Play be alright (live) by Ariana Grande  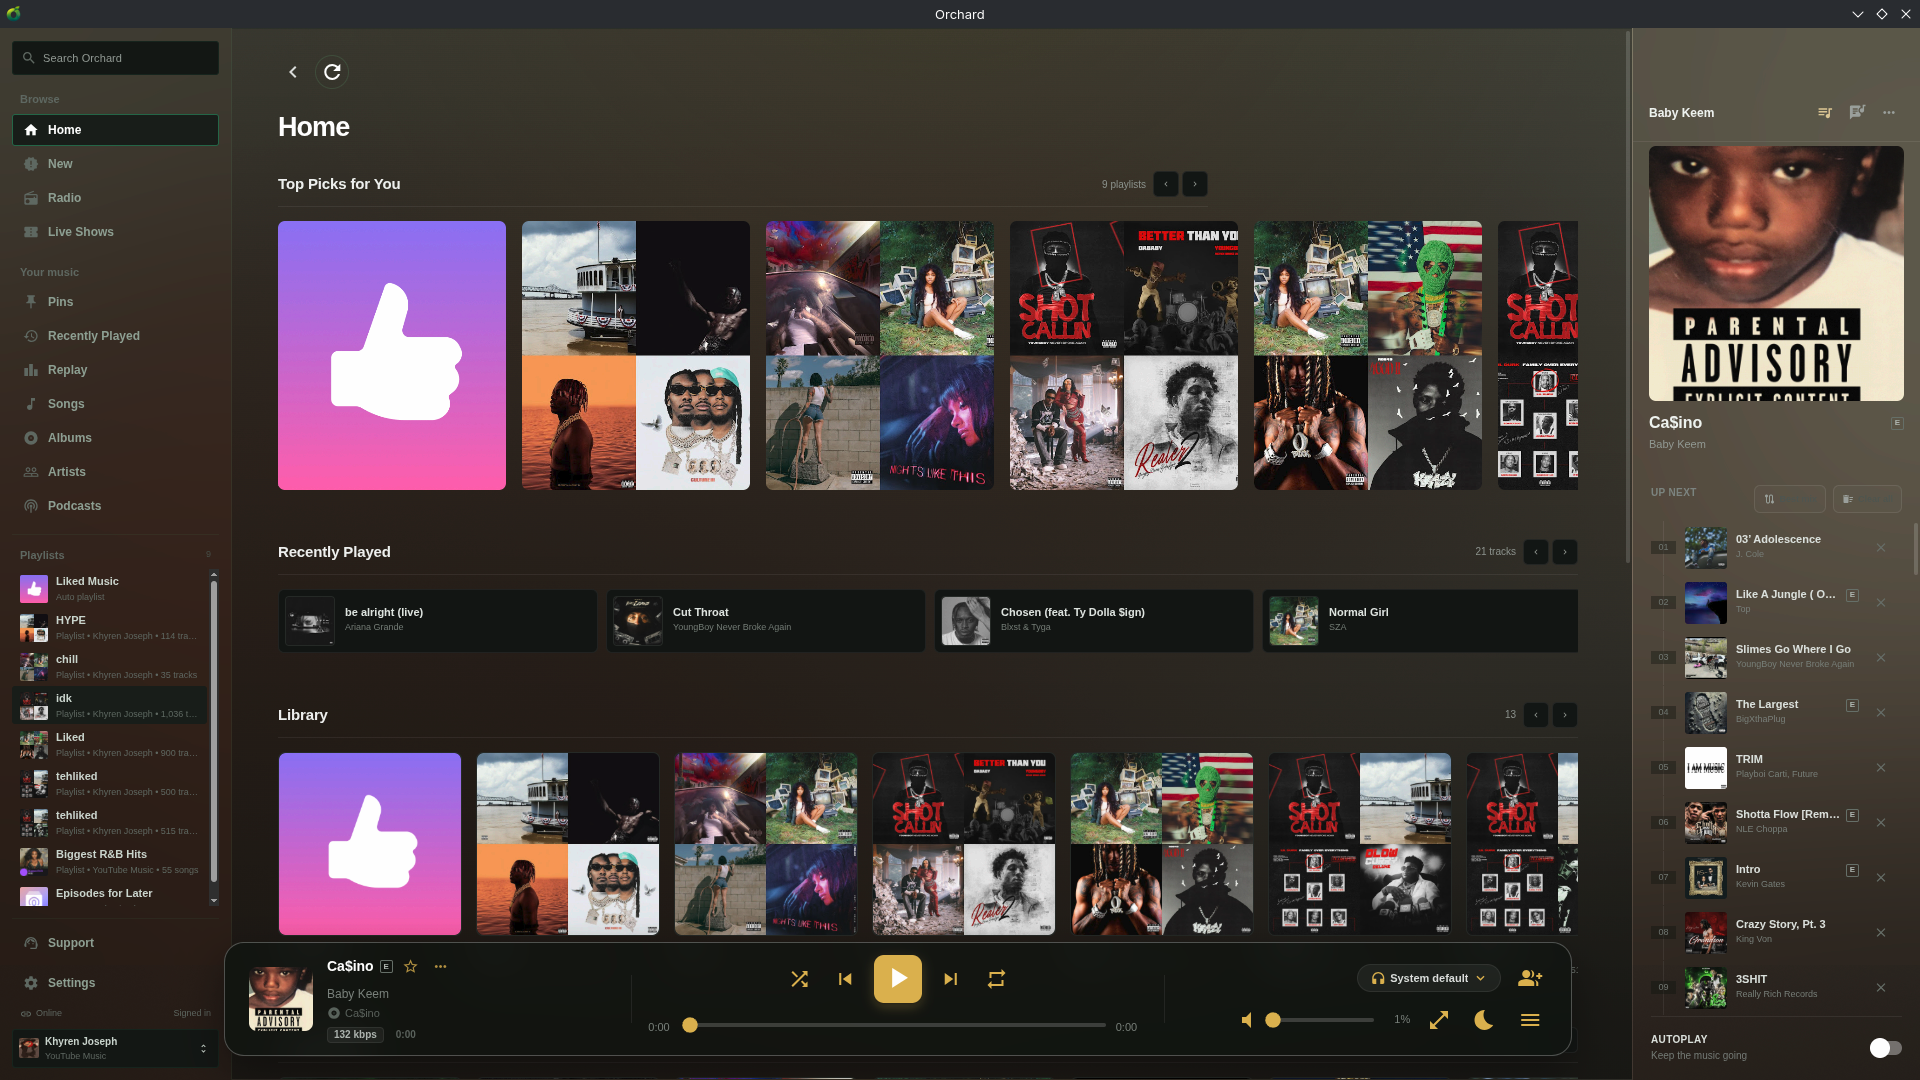click(437, 621)
